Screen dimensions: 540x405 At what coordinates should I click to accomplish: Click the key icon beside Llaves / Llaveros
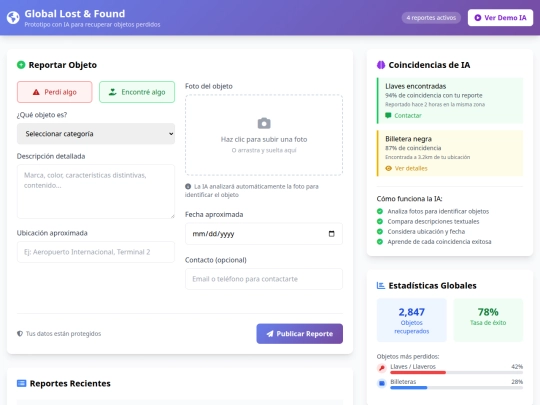tap(382, 368)
